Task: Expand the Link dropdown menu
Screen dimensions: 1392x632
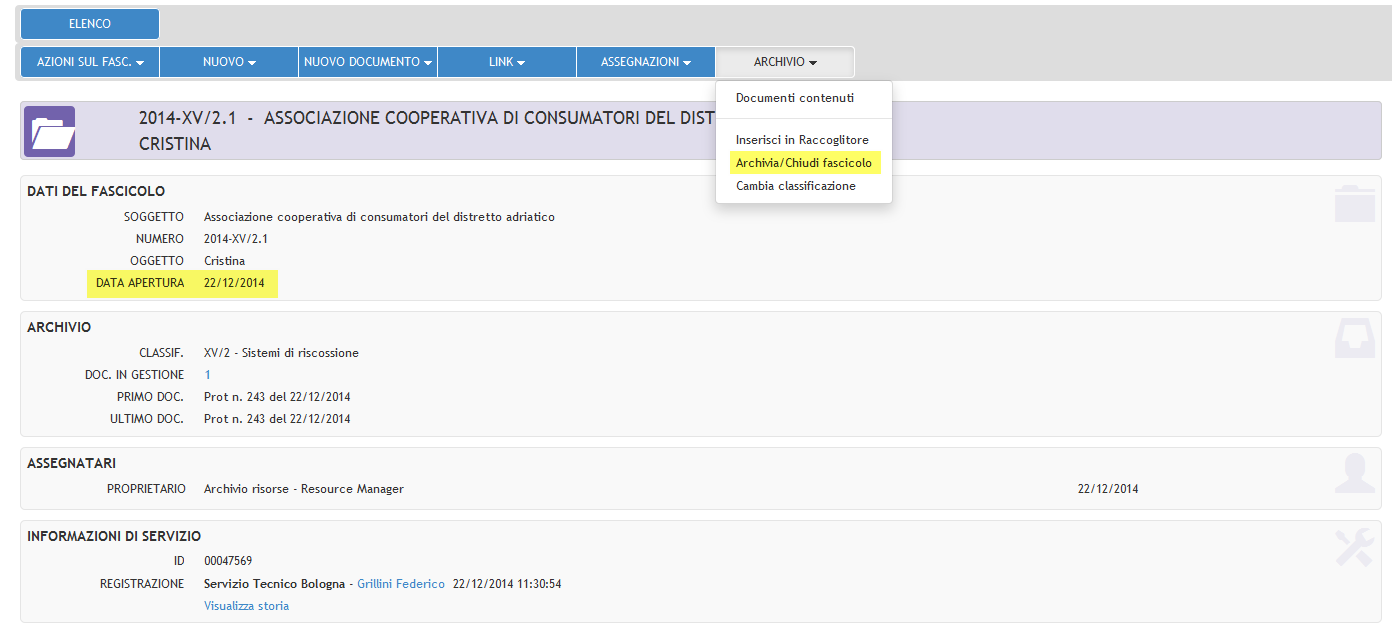Action: (x=507, y=62)
